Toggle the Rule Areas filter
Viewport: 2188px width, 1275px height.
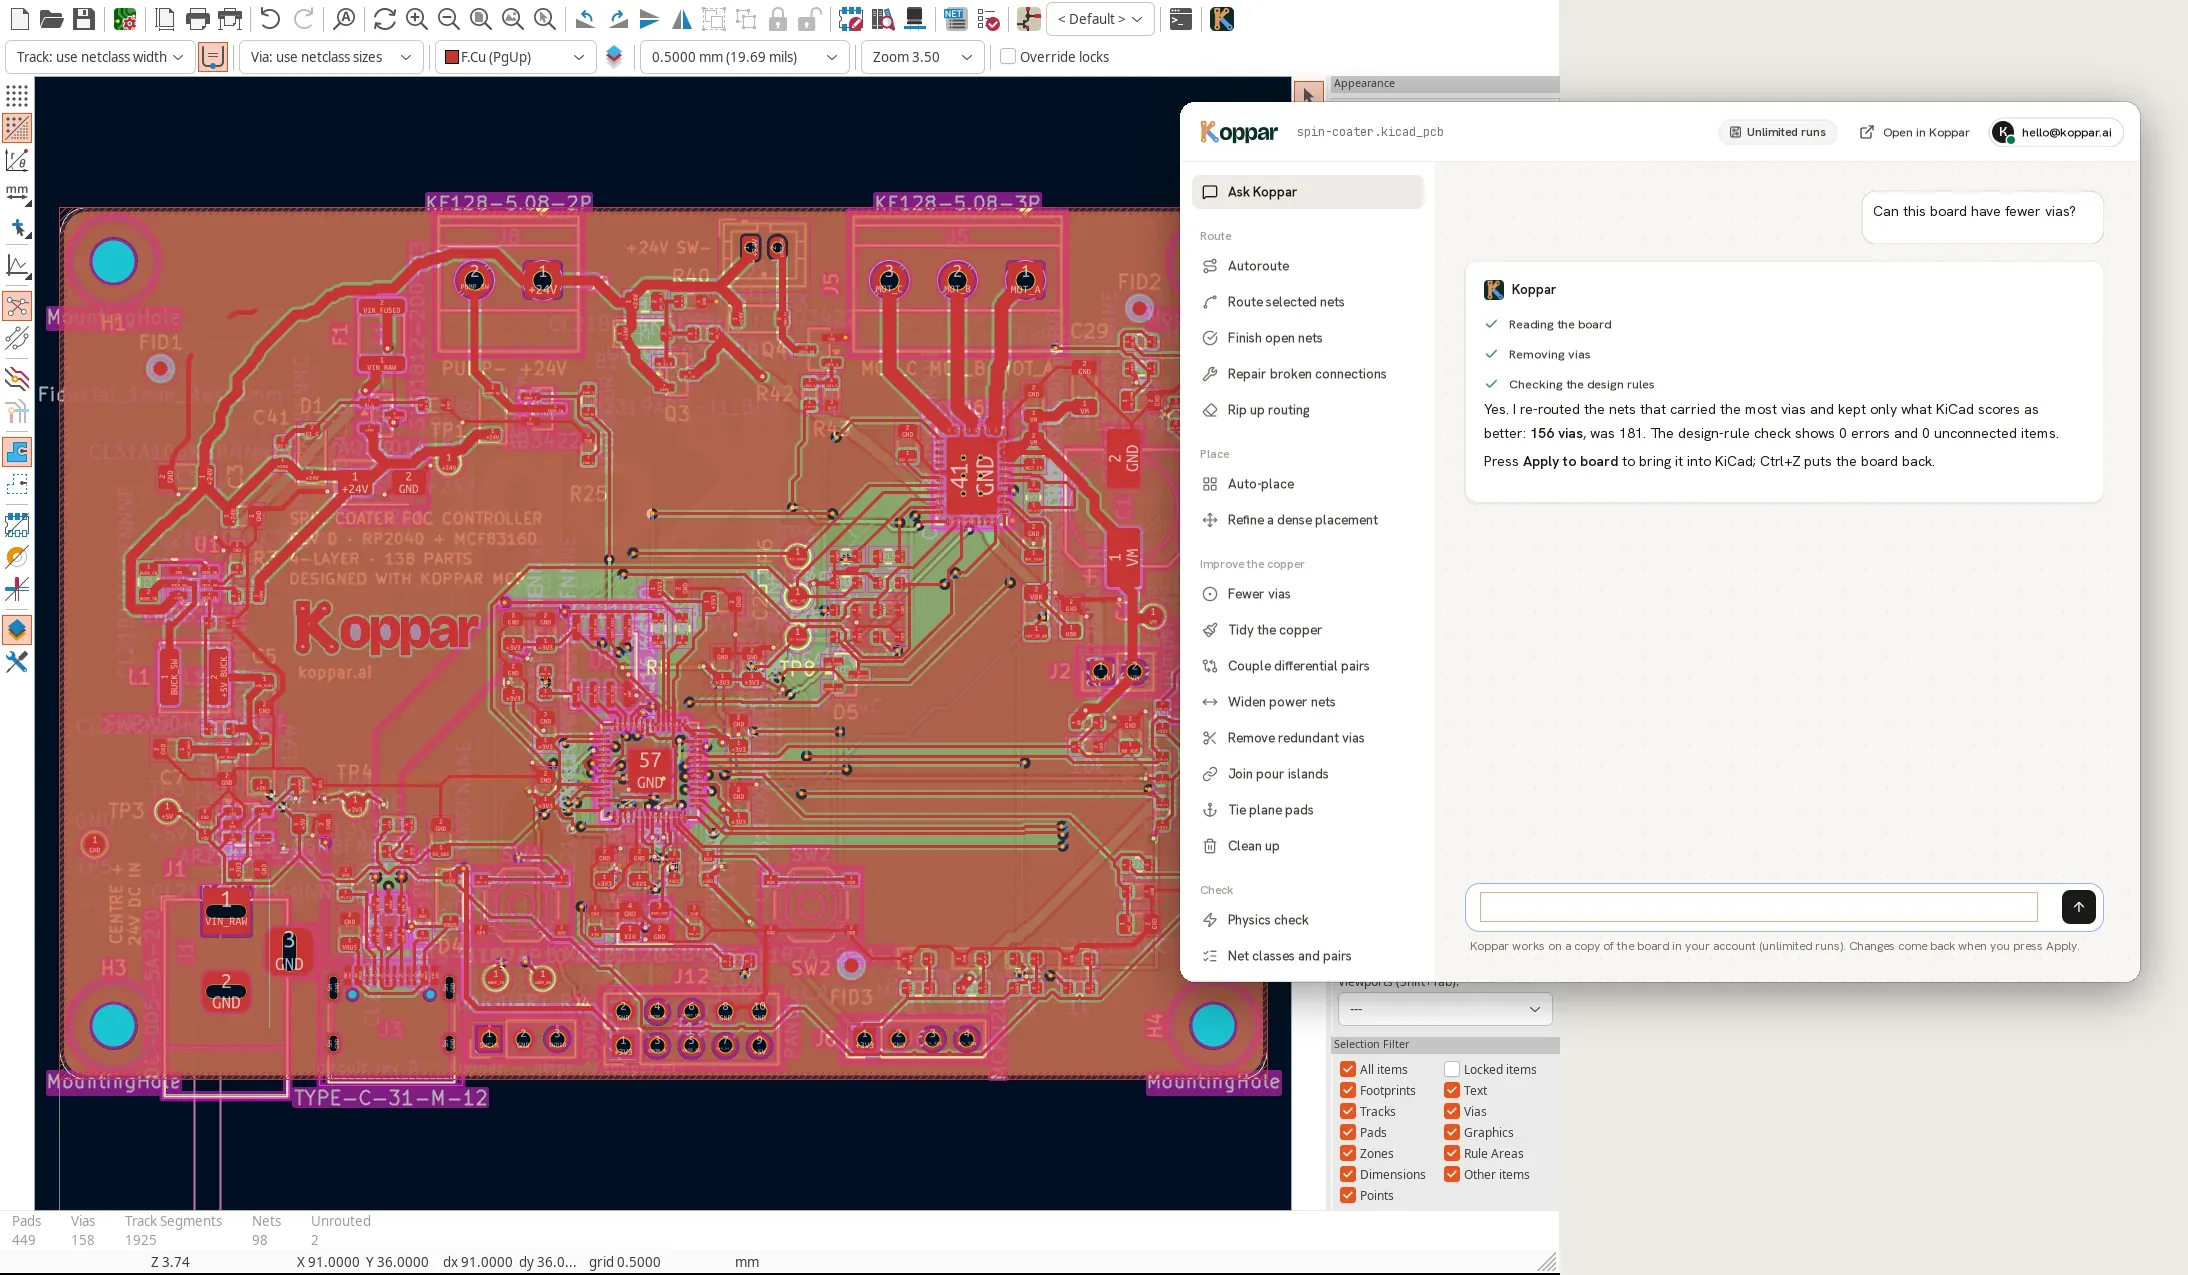1452,1153
